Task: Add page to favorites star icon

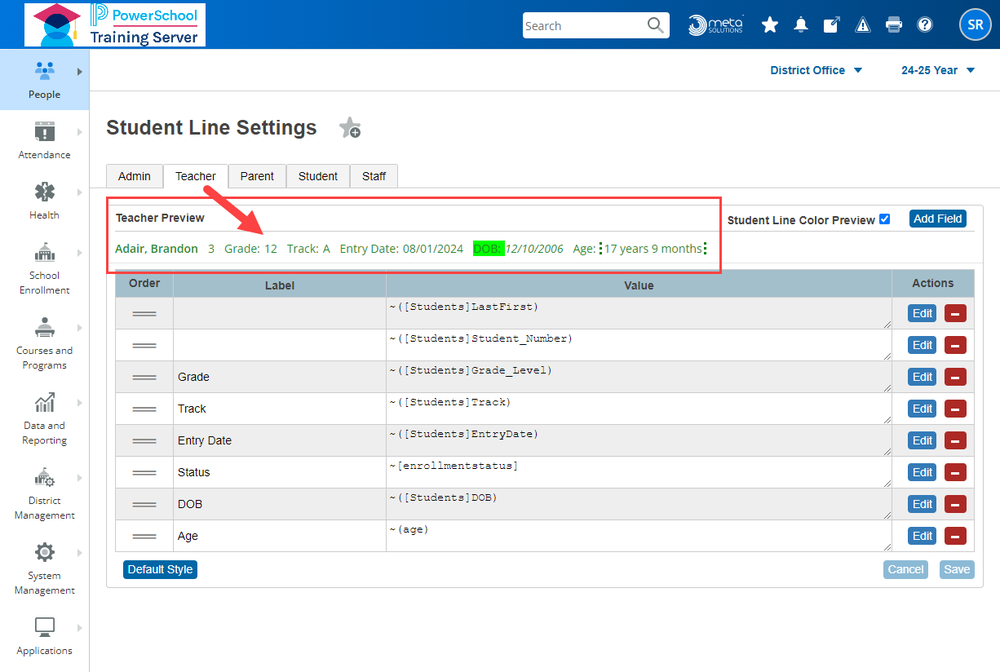Action: [349, 128]
